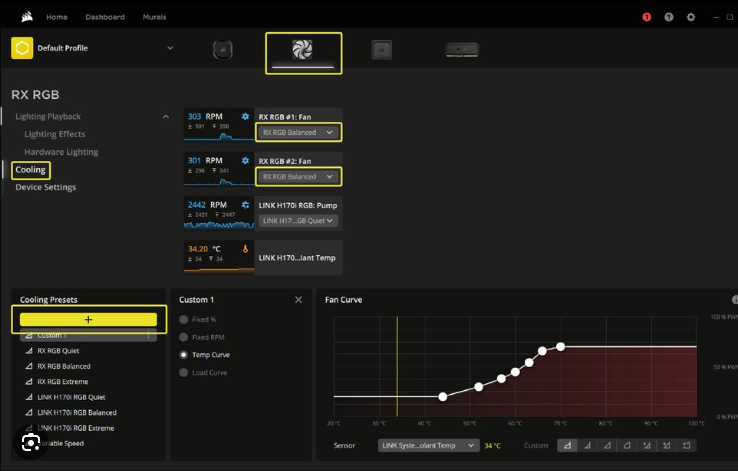Apply the concave quiet curve shape icon
Image resolution: width=738 pixels, height=471 pixels.
(587, 445)
